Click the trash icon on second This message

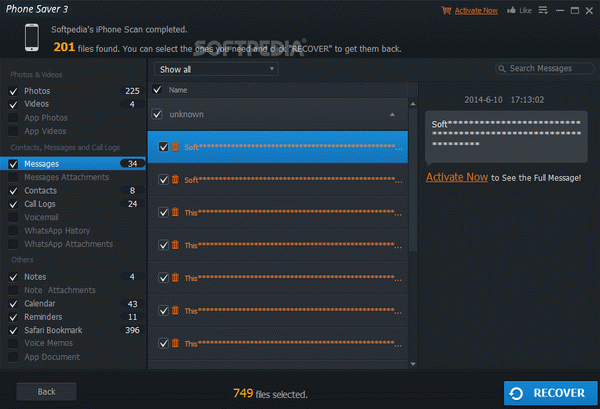click(175, 244)
